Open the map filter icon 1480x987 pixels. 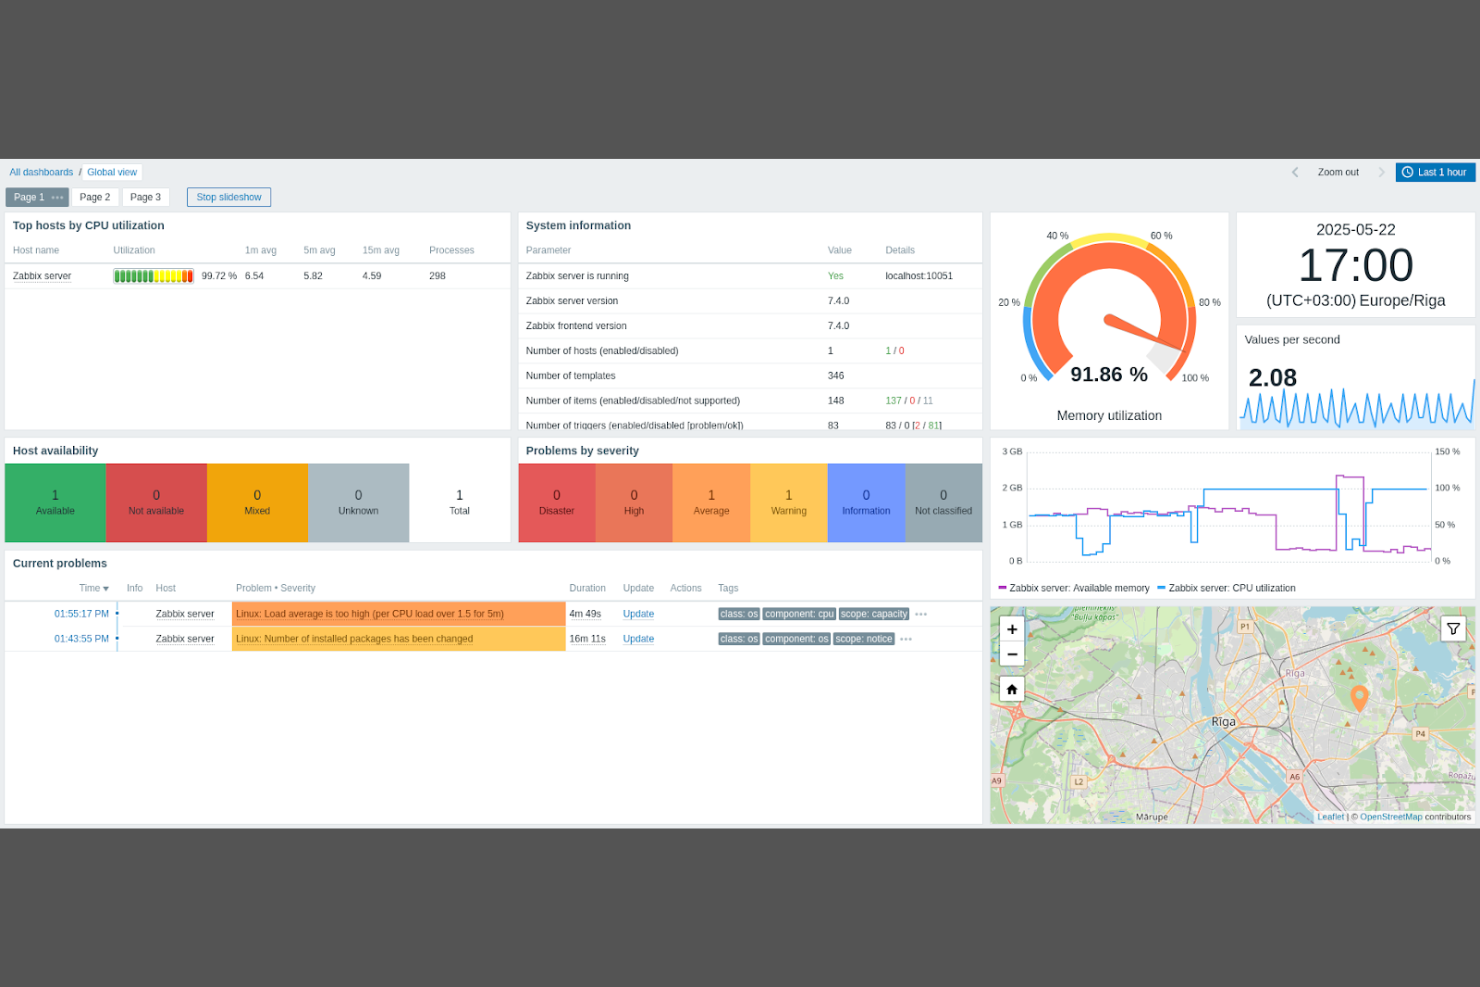(x=1452, y=628)
